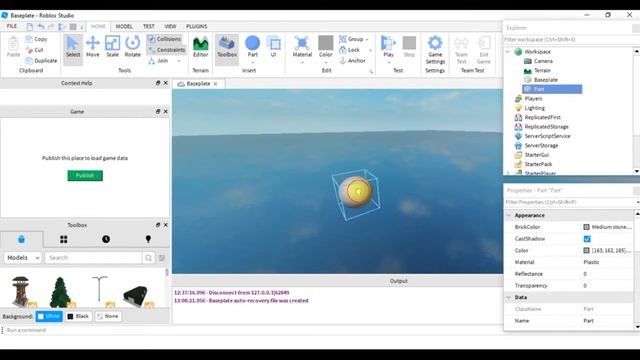Activate the Move tool

[93, 47]
